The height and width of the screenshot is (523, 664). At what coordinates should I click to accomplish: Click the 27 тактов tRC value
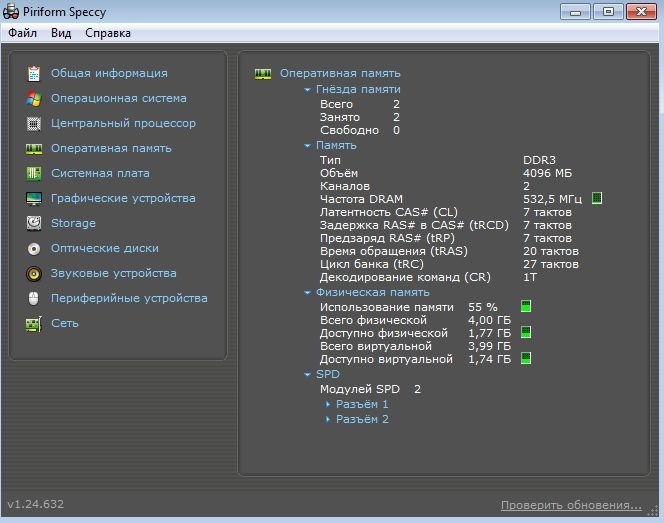coord(551,264)
